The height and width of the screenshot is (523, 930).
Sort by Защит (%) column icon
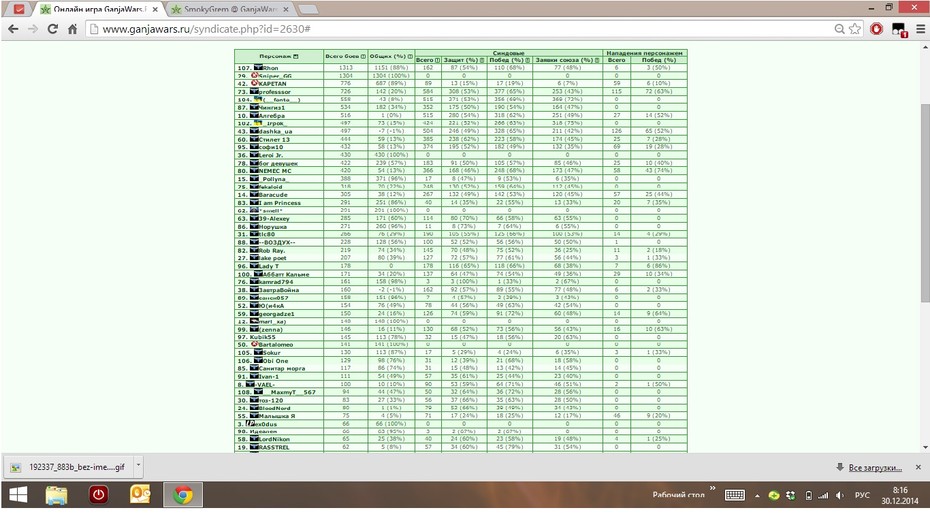point(482,60)
